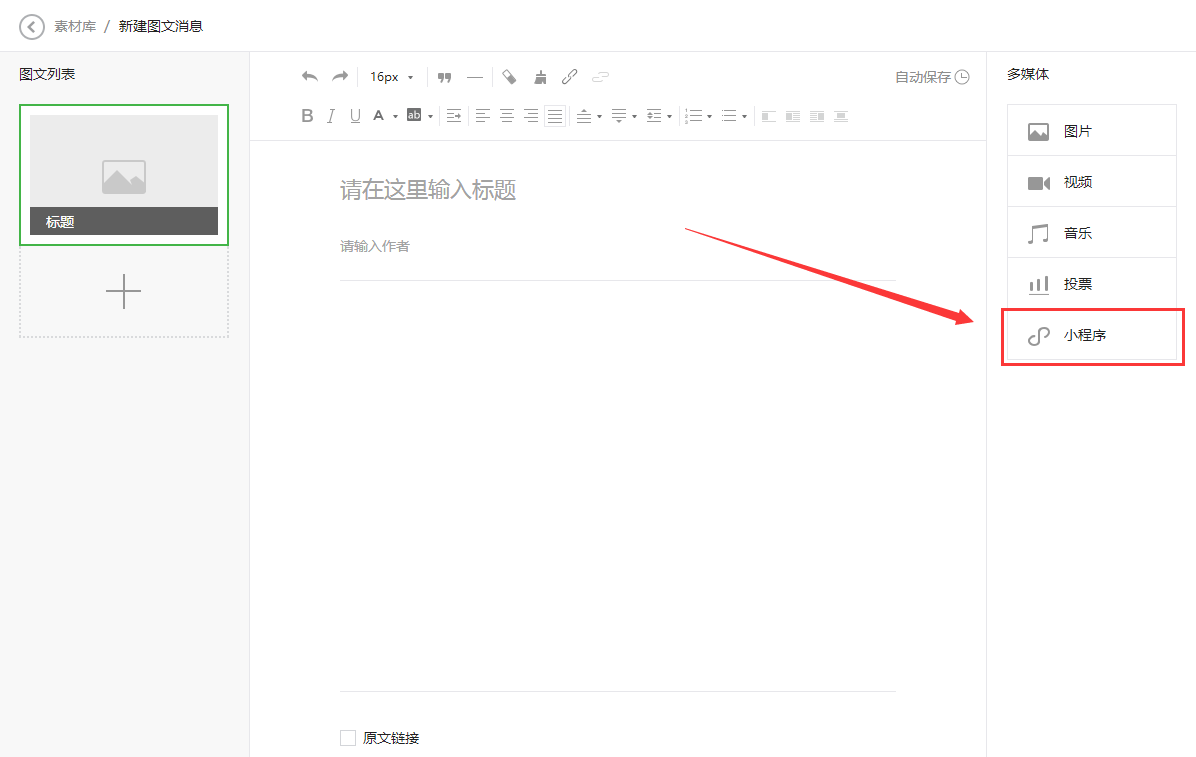Insert a 视频 video into the article

(x=1091, y=181)
